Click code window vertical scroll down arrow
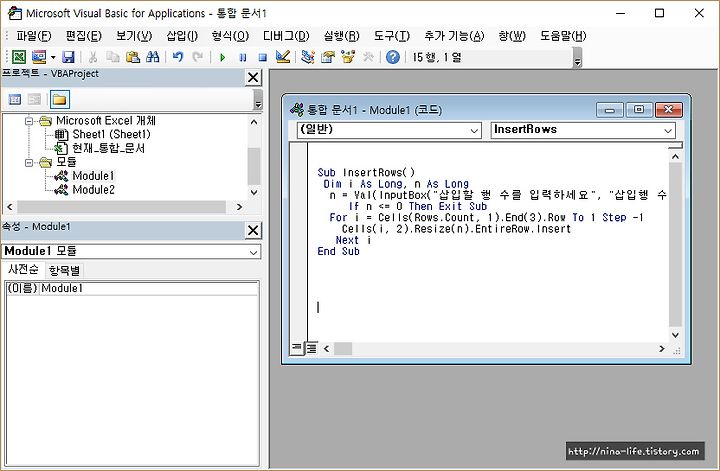Screen dimensions: 720x471 (675, 335)
